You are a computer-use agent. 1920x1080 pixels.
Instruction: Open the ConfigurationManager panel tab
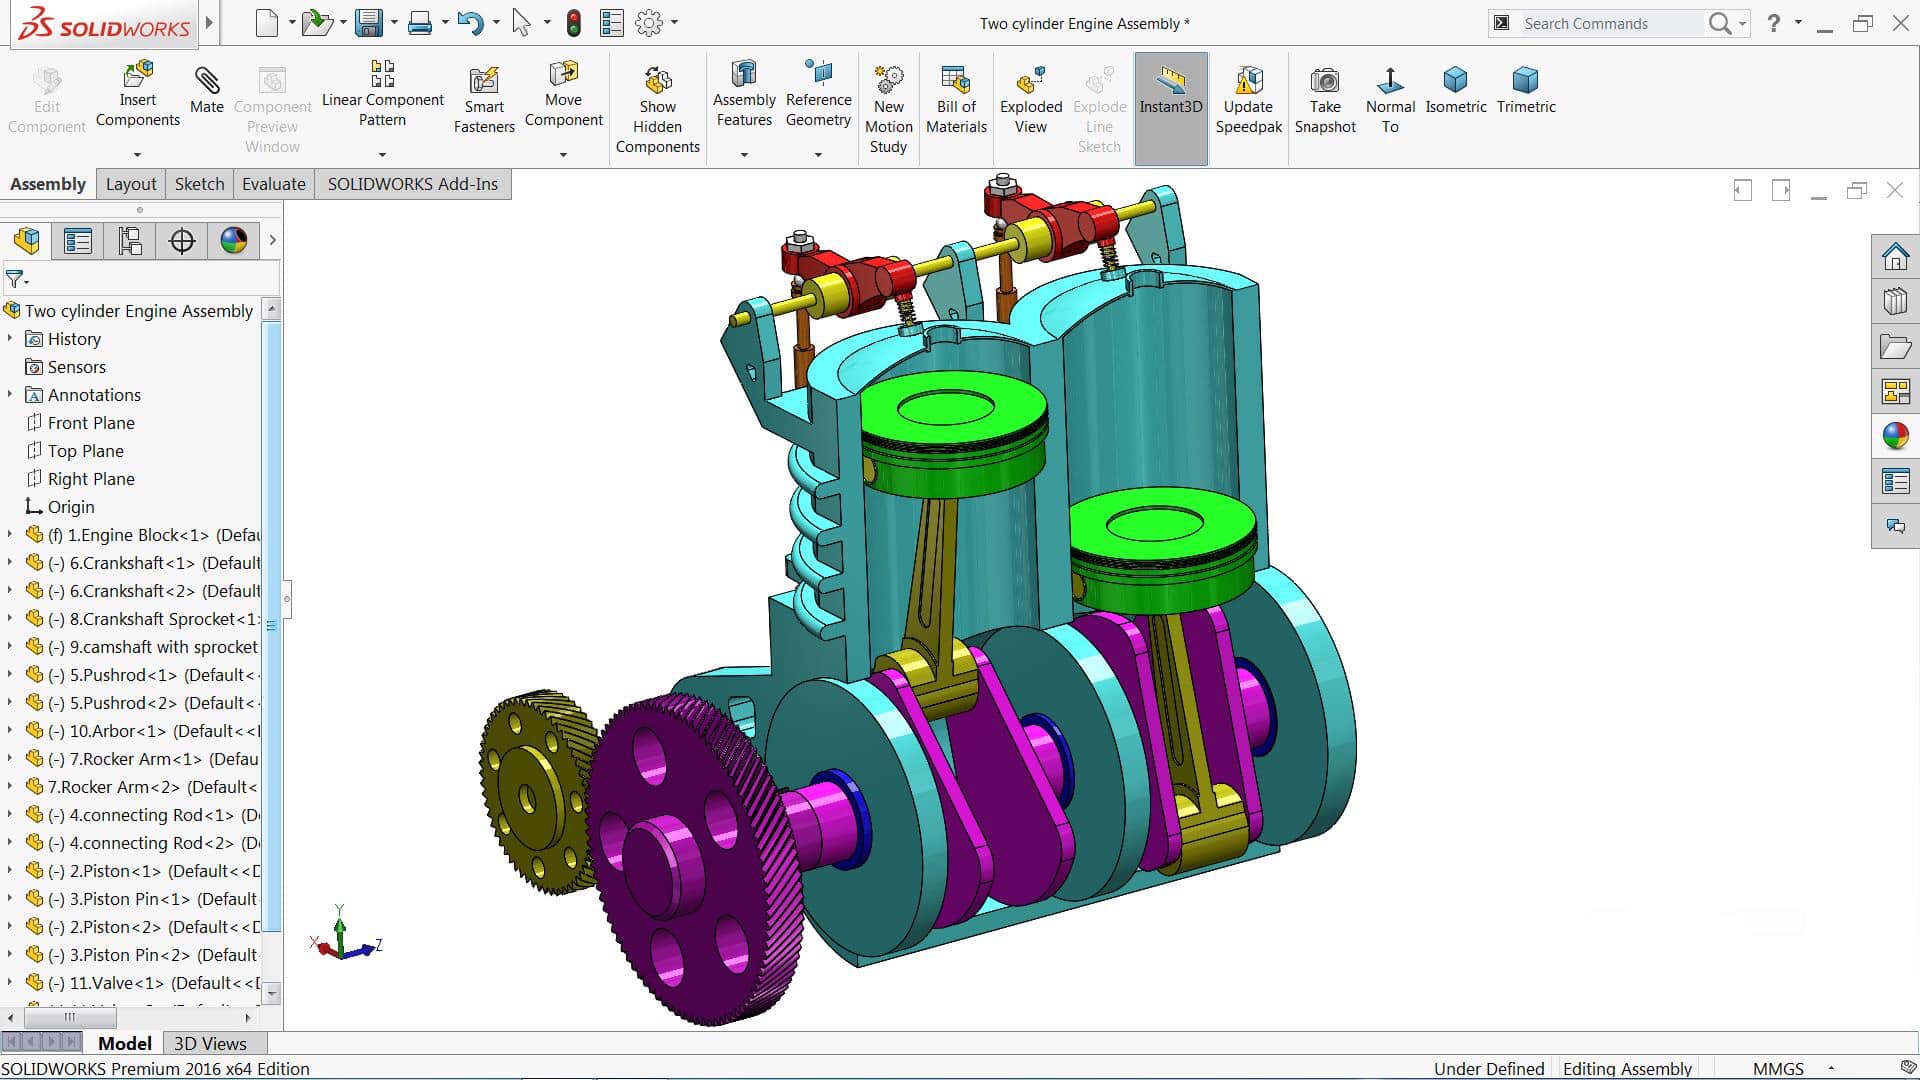click(x=130, y=241)
